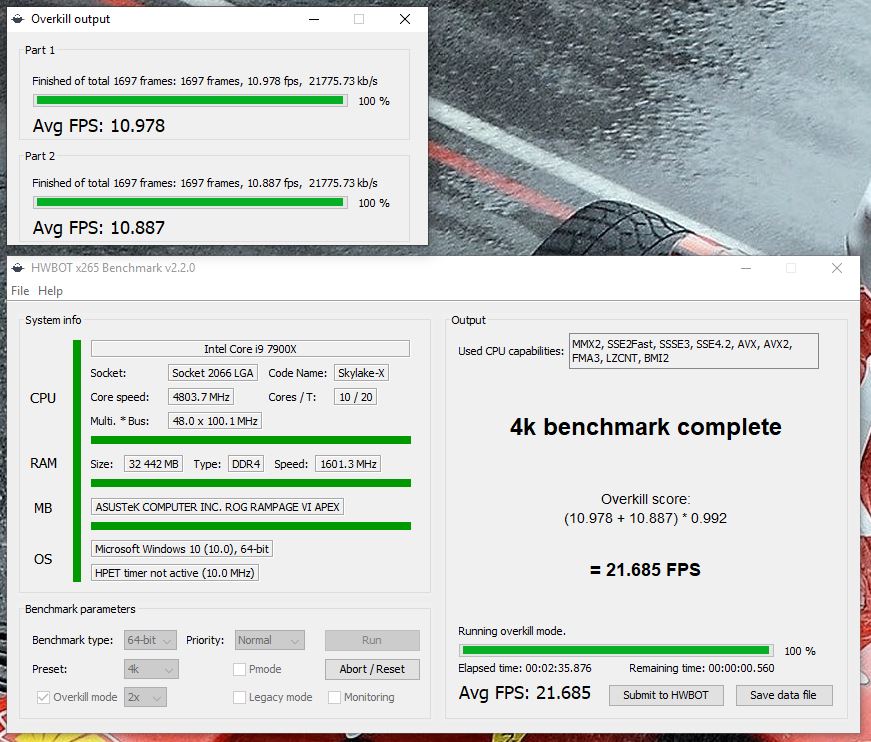Open the Help menu

tap(50, 291)
